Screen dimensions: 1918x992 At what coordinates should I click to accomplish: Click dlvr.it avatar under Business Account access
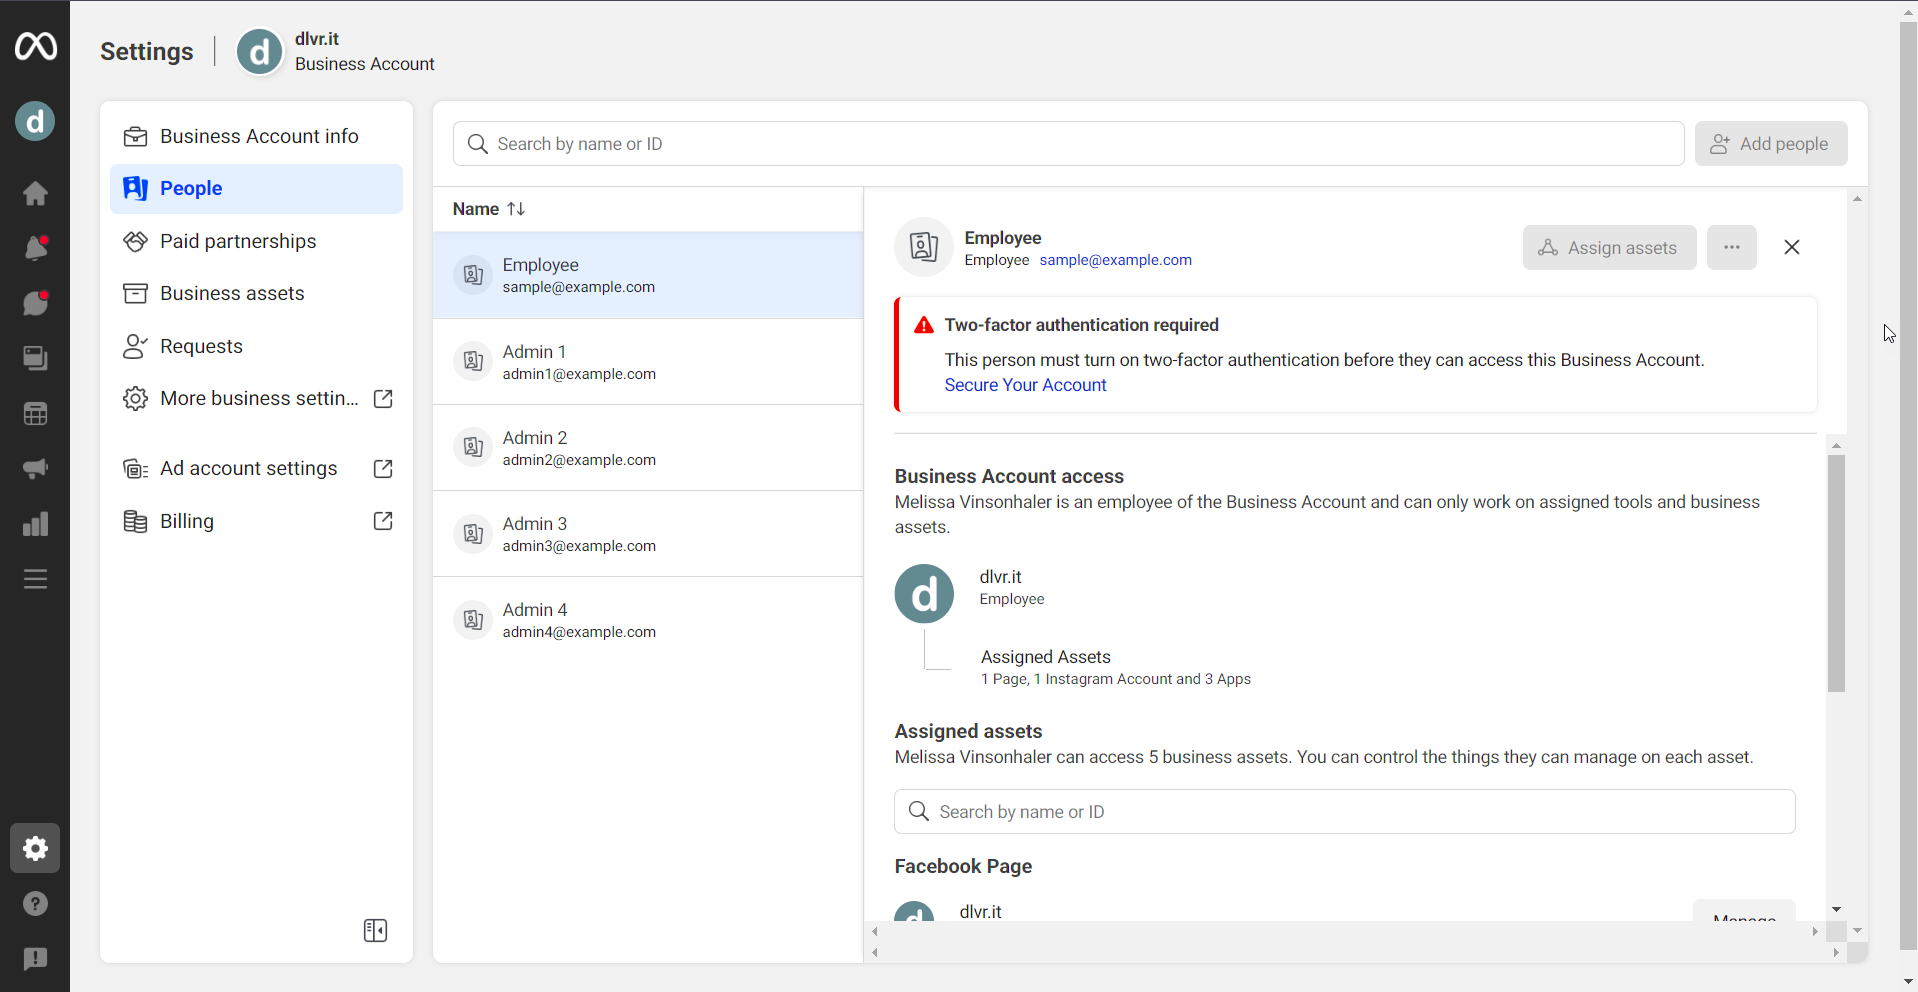click(x=924, y=594)
